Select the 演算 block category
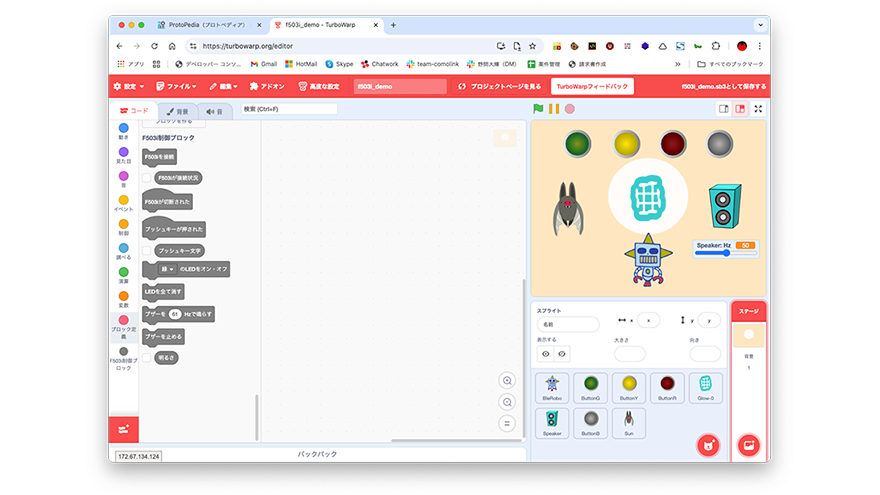The height and width of the screenshot is (495, 880). (123, 276)
